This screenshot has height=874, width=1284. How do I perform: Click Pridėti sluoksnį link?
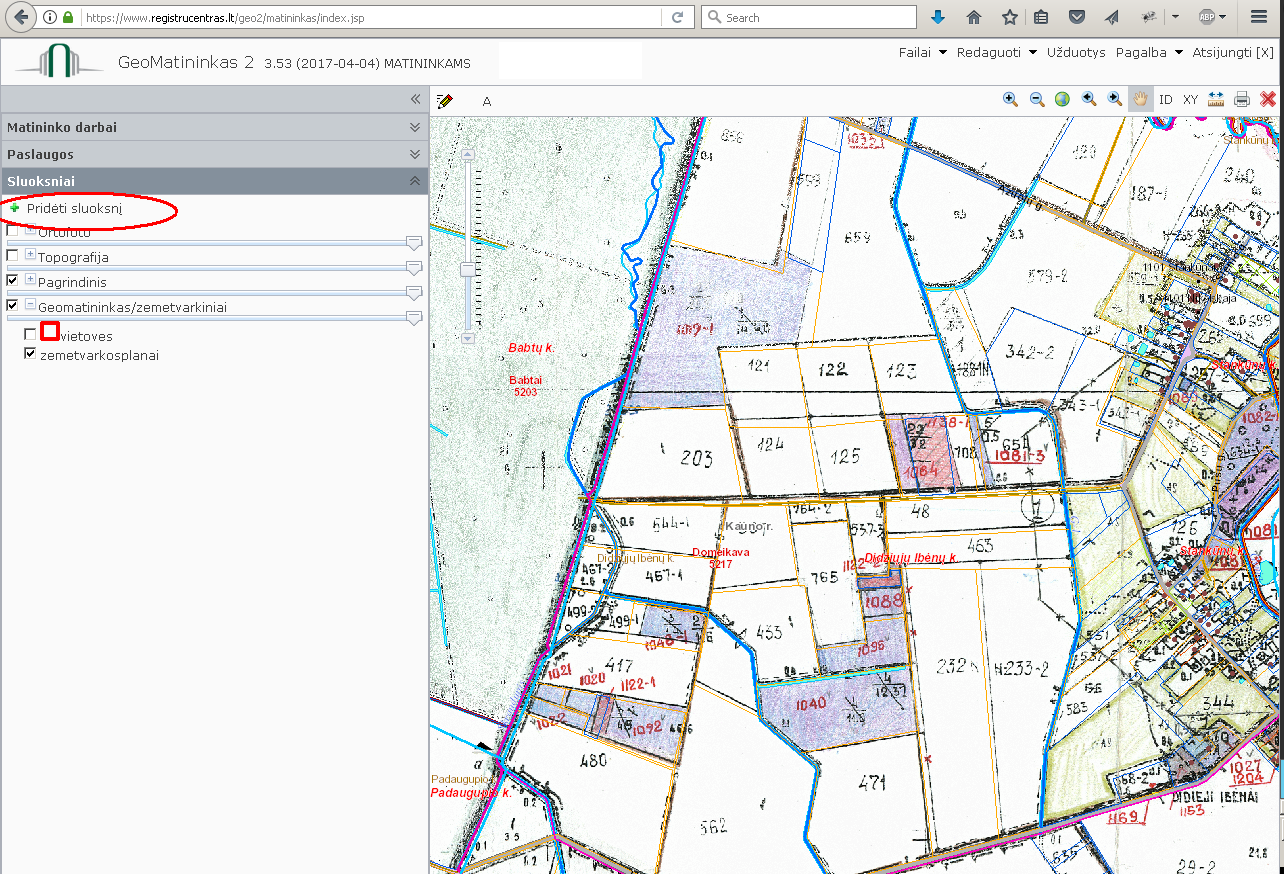(x=74, y=208)
